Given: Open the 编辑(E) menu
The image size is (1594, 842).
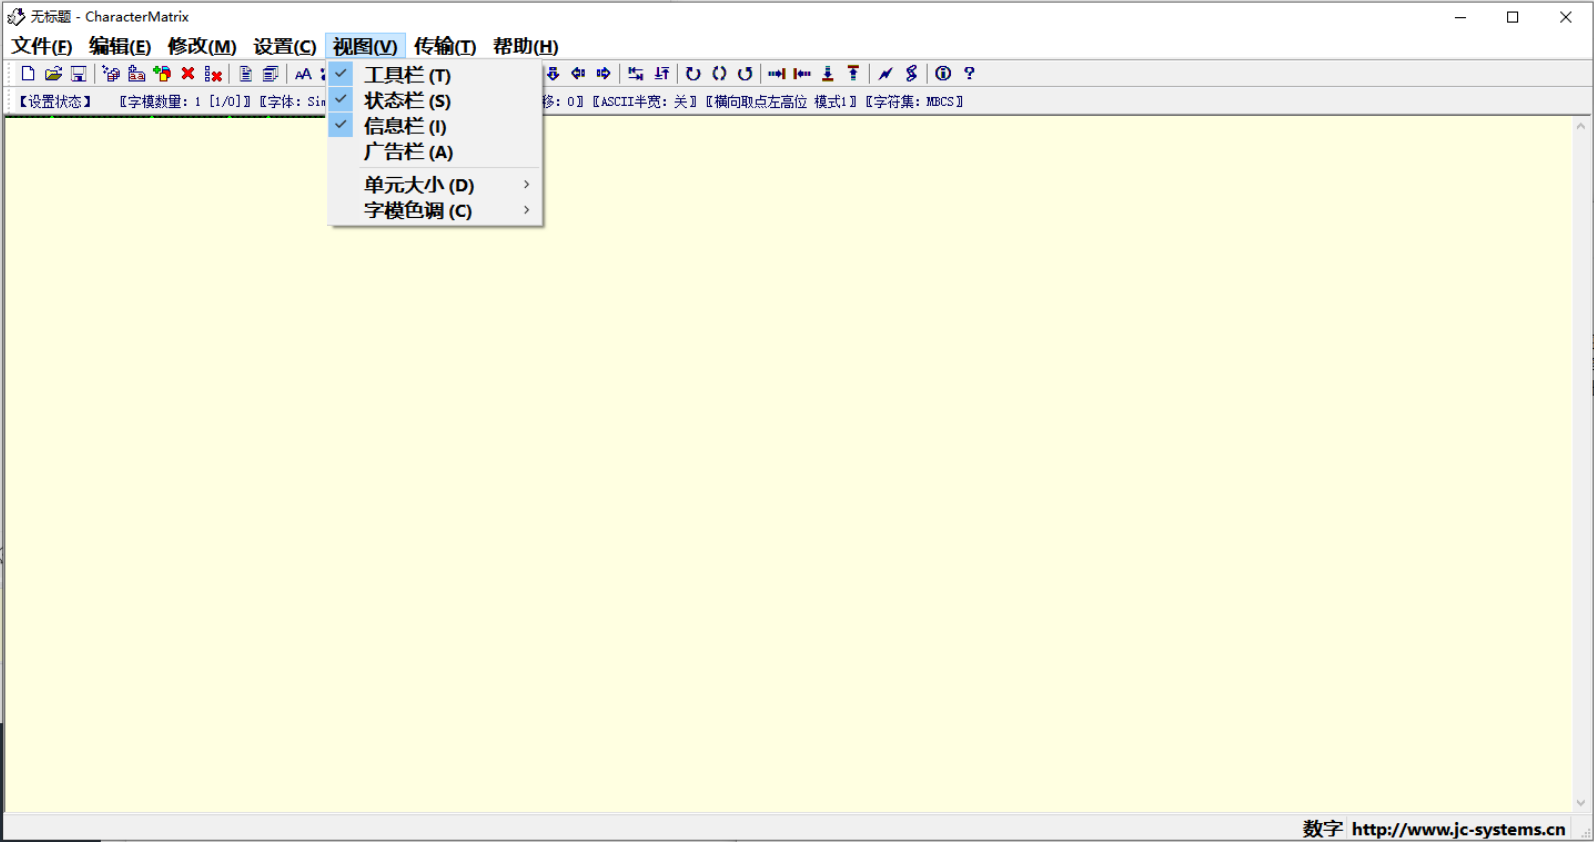Looking at the screenshot, I should pyautogui.click(x=120, y=47).
